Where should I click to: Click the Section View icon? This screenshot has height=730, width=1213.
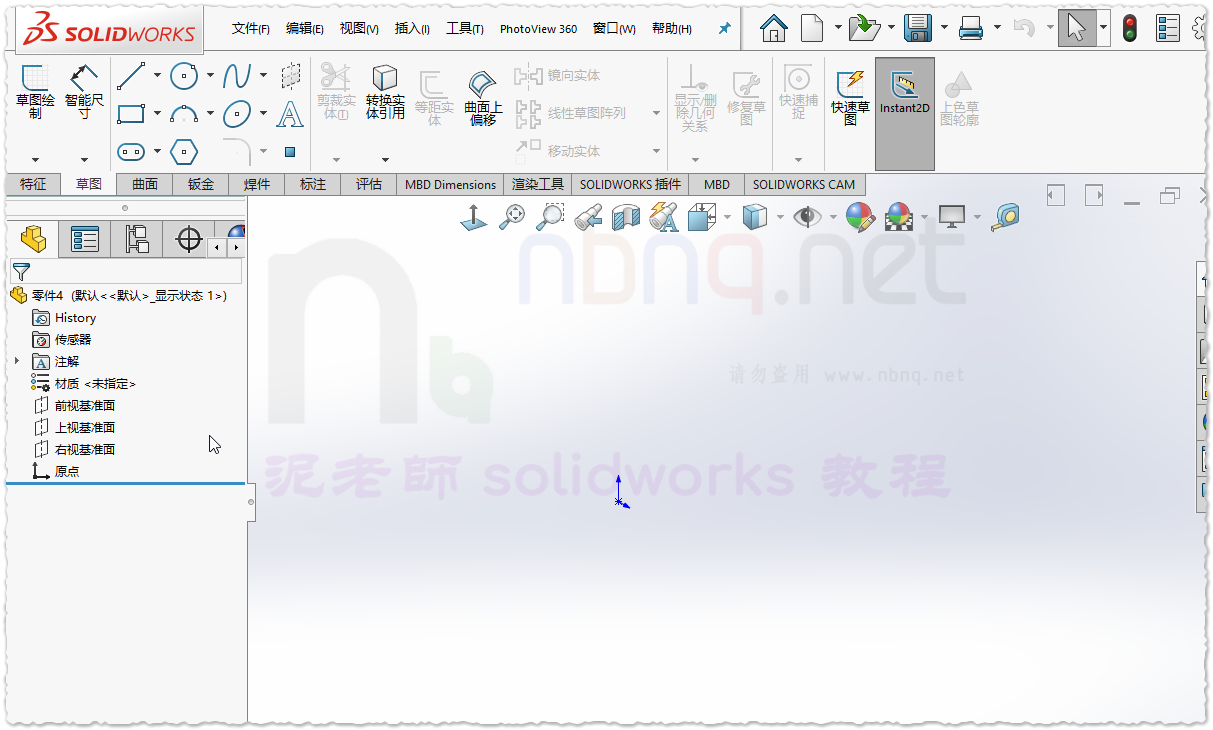(x=626, y=216)
